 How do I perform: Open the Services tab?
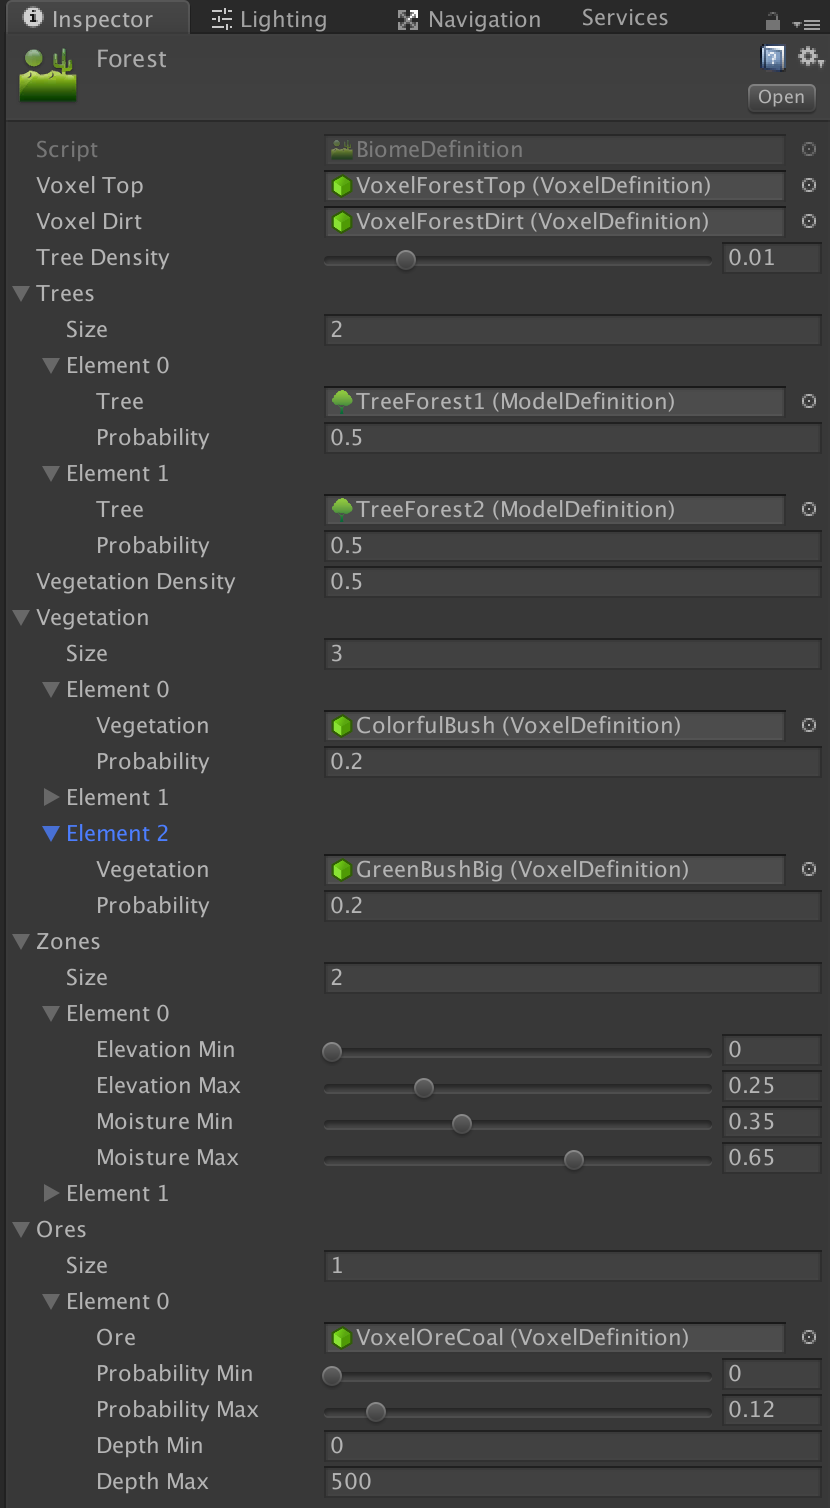click(625, 18)
